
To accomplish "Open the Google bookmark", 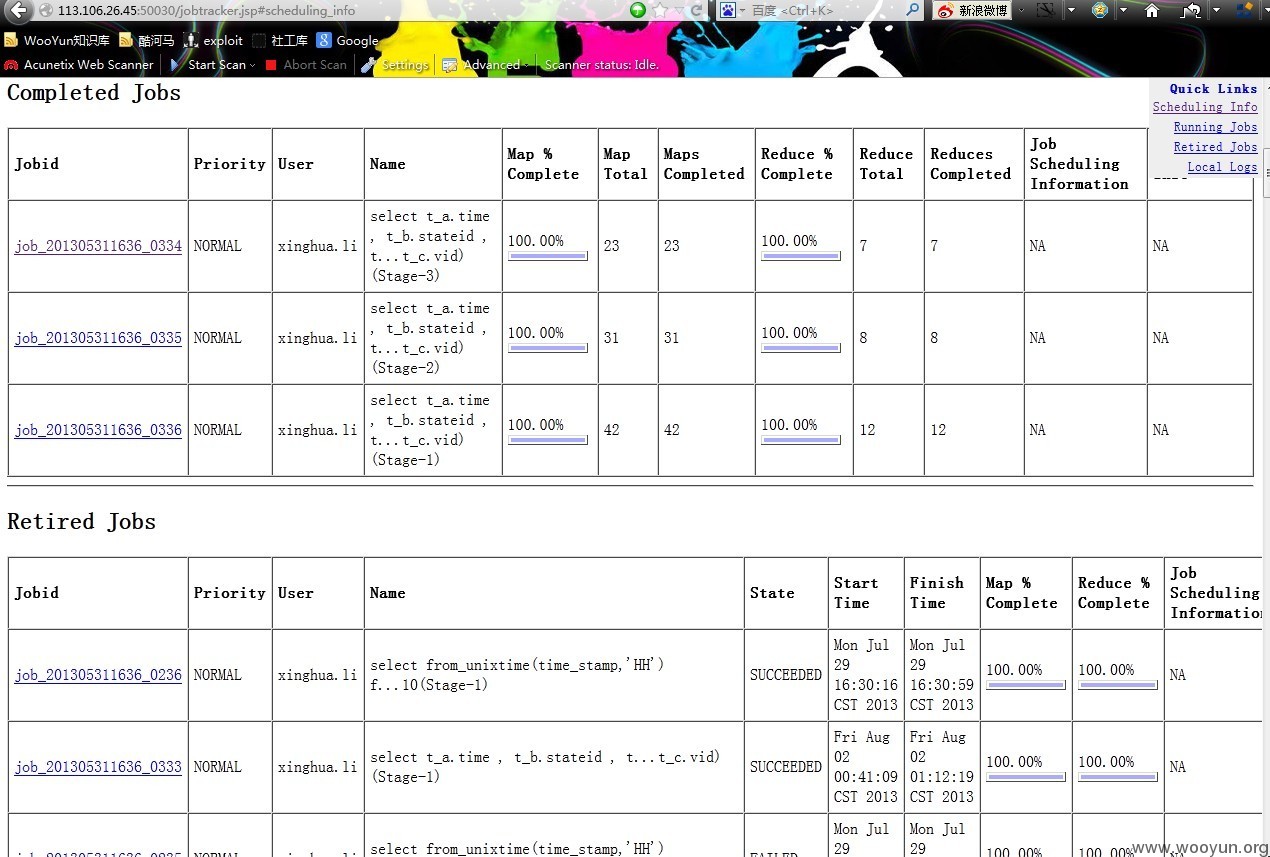I will coord(347,41).
